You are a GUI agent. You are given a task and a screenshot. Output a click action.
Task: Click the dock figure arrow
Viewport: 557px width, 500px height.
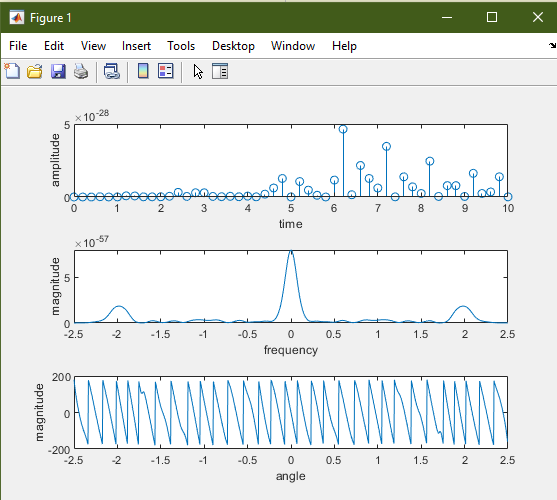pos(552,45)
